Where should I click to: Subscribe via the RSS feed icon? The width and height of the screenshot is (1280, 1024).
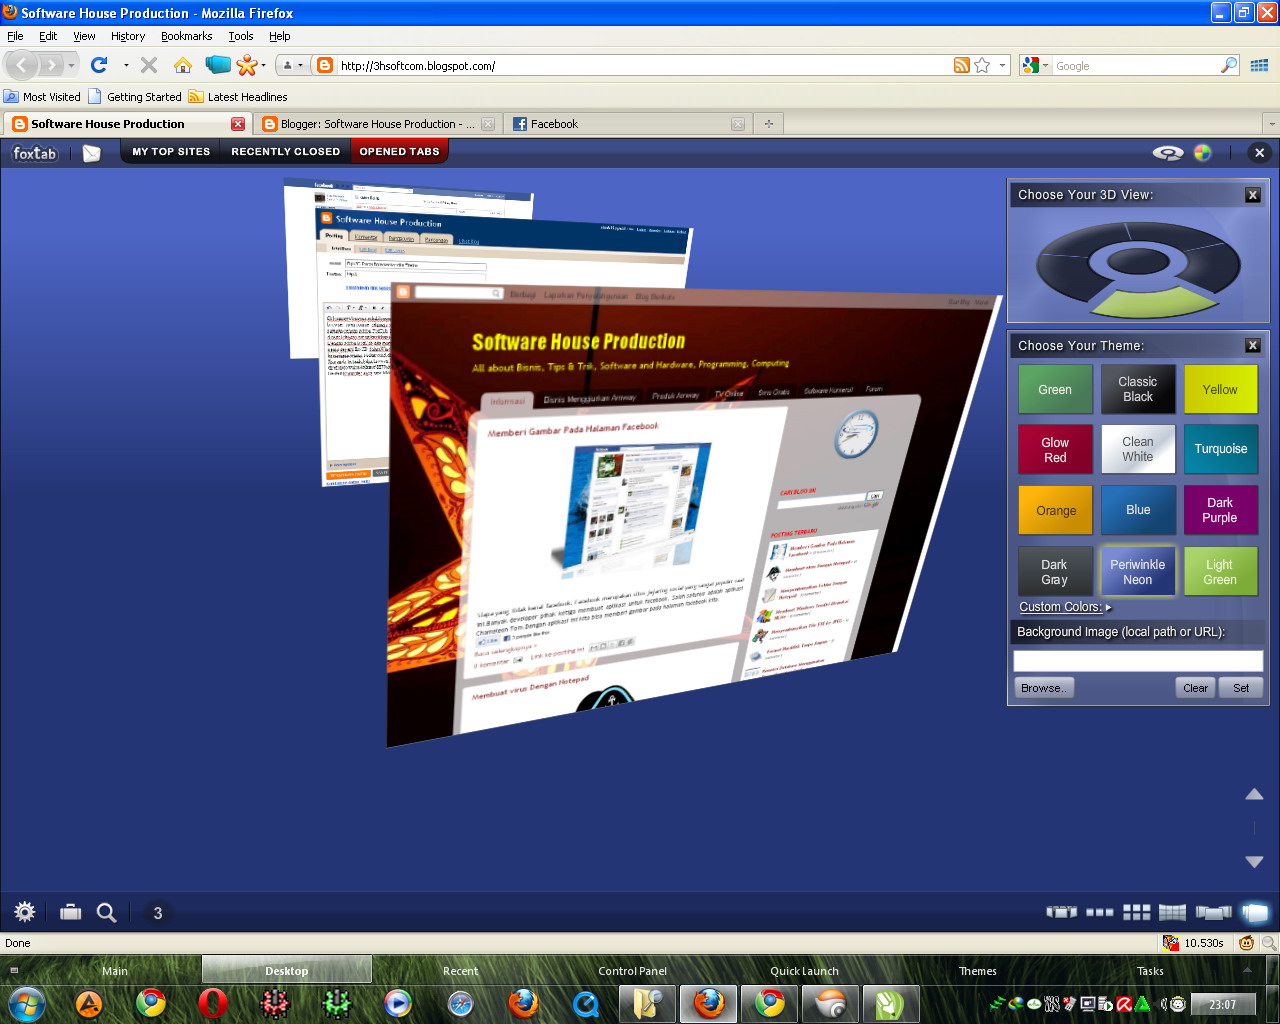(x=962, y=65)
